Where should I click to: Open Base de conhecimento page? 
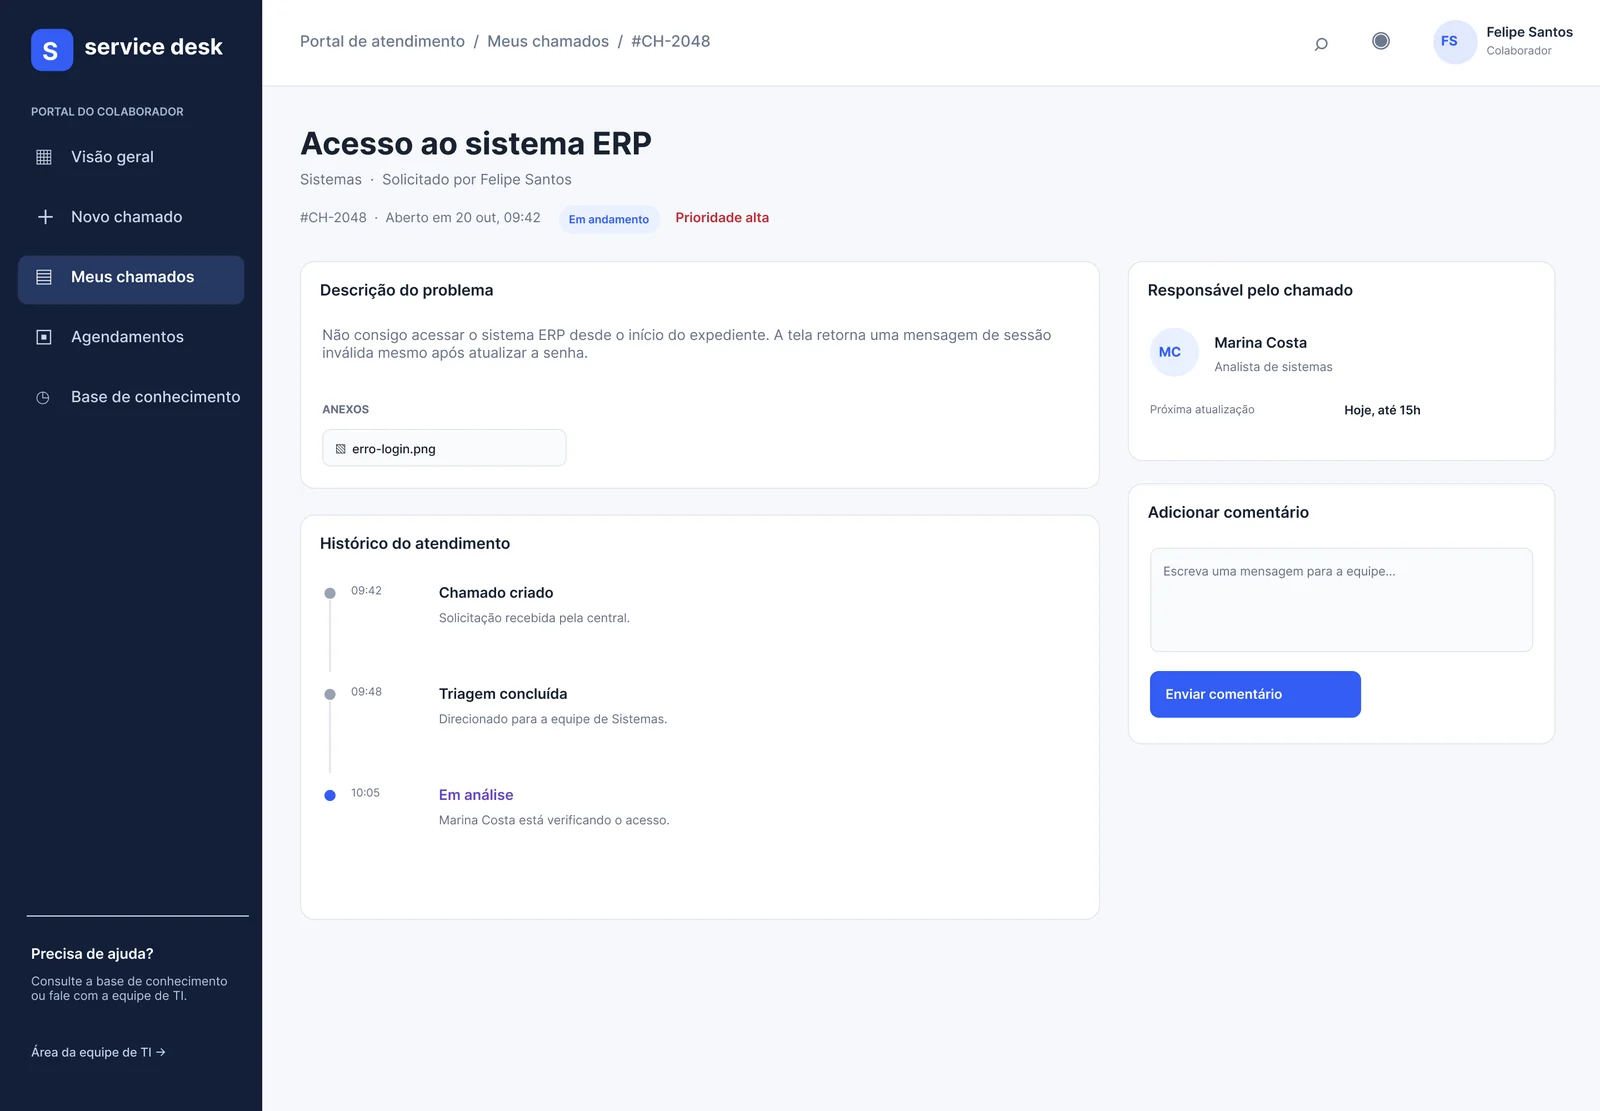click(131, 397)
